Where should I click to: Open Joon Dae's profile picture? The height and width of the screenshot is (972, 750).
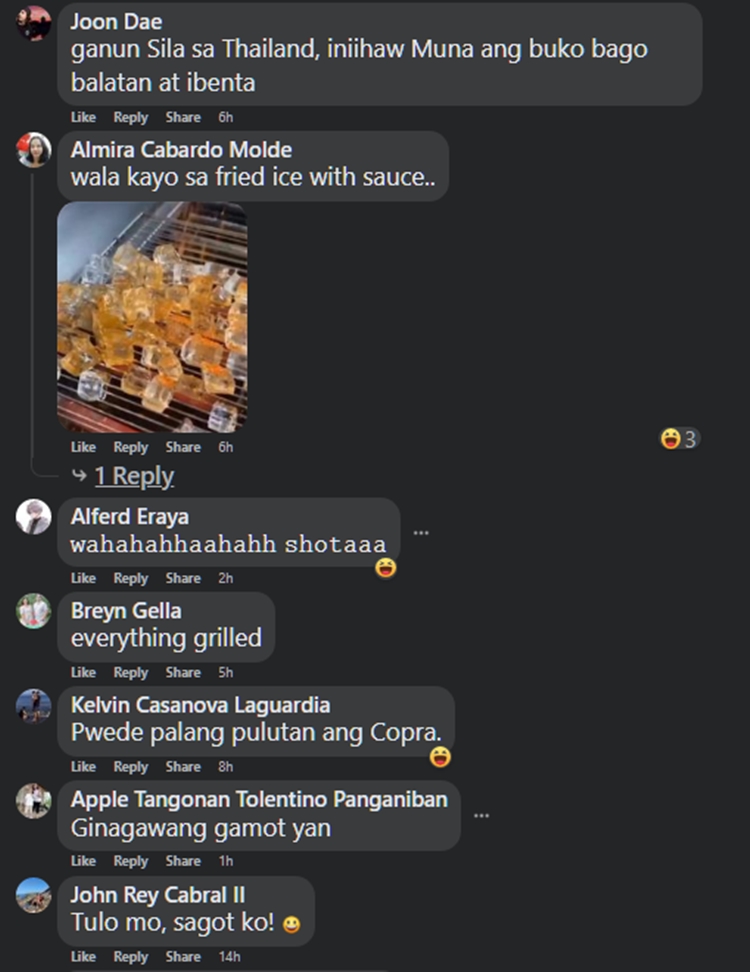(33, 24)
